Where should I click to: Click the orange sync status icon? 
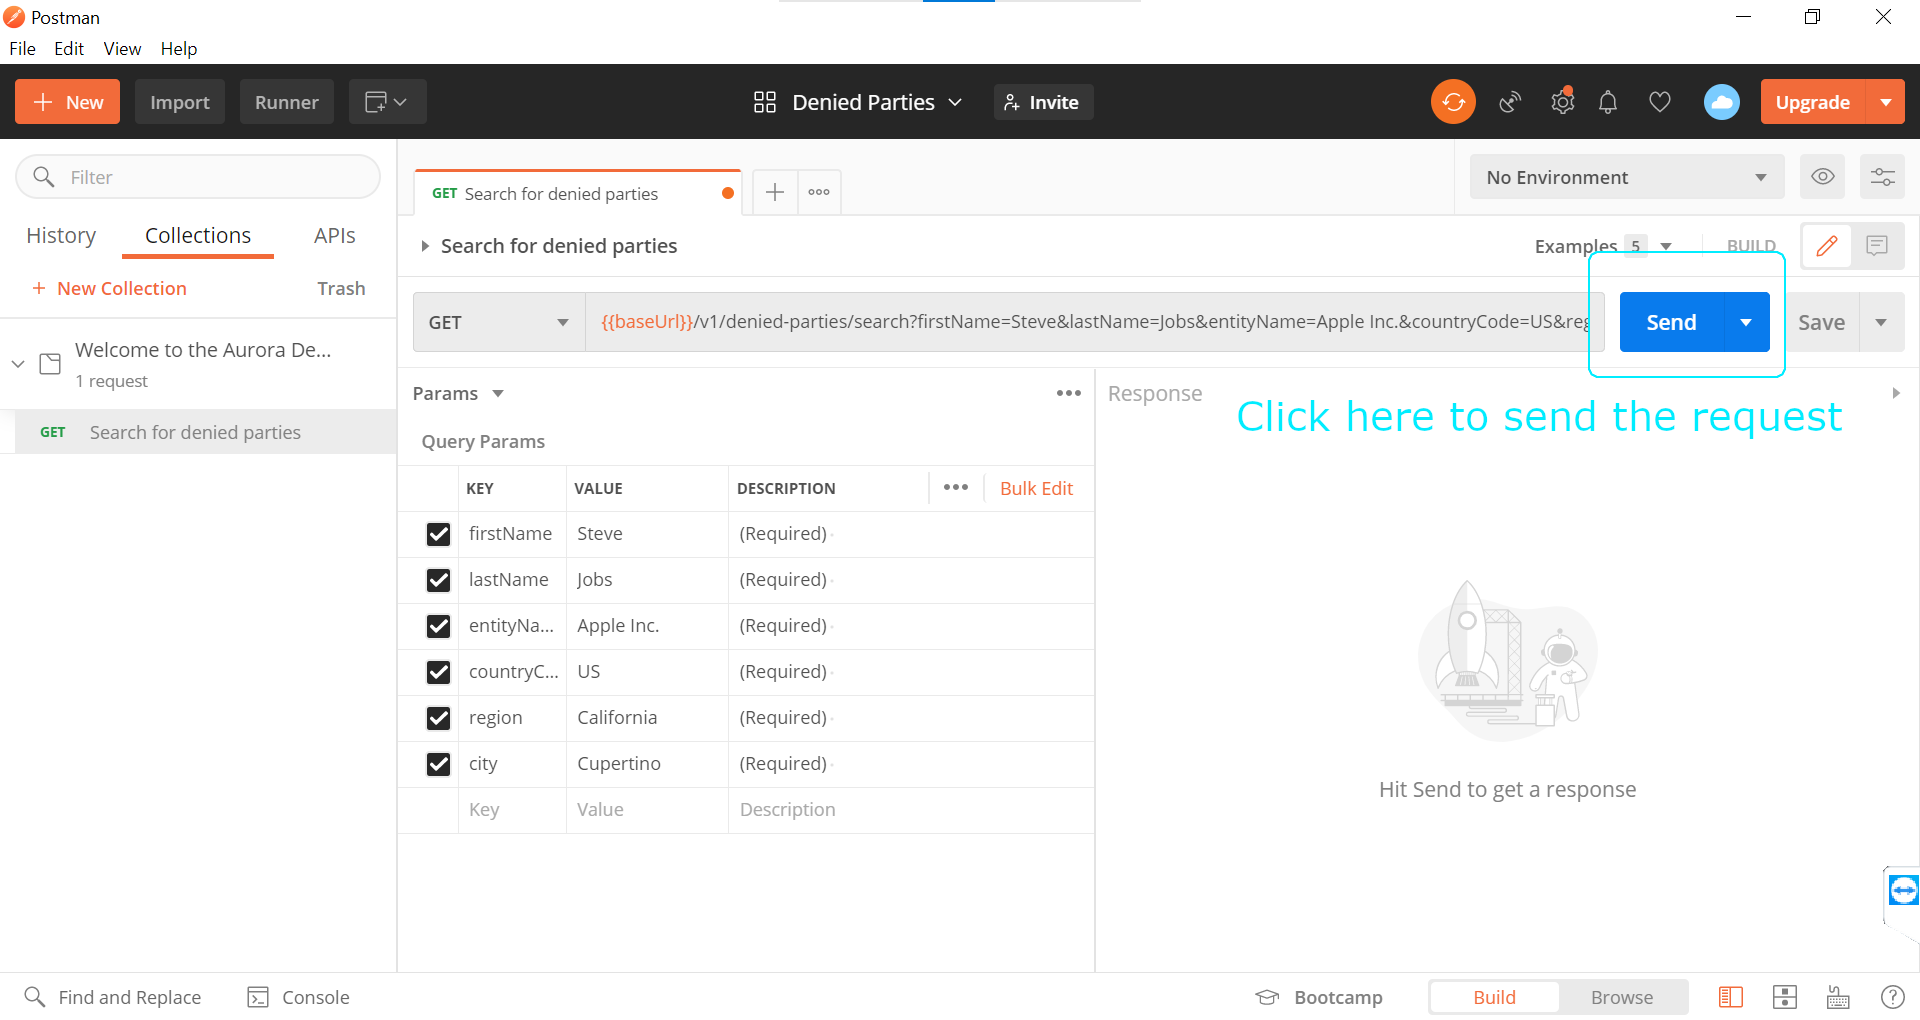tap(1453, 102)
